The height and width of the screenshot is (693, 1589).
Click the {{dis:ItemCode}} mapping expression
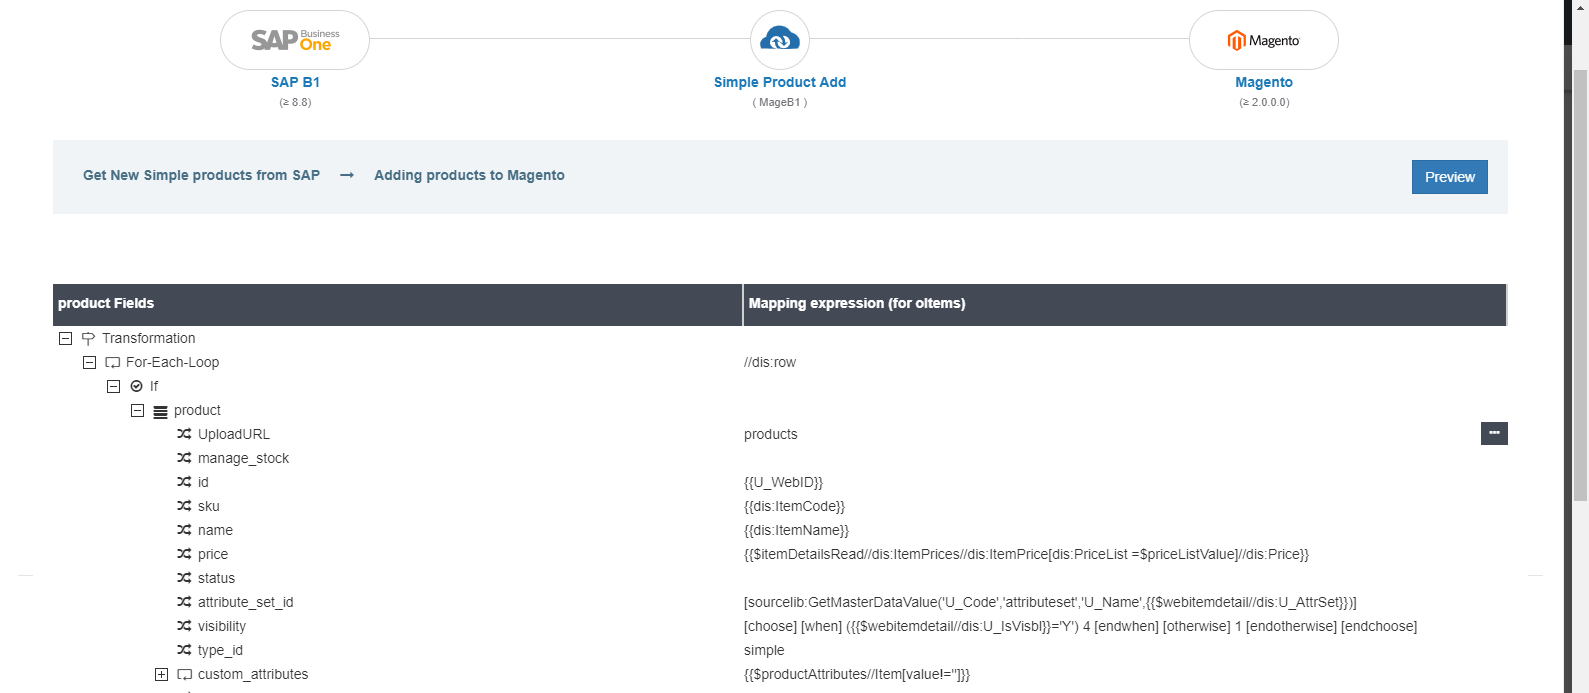[794, 506]
